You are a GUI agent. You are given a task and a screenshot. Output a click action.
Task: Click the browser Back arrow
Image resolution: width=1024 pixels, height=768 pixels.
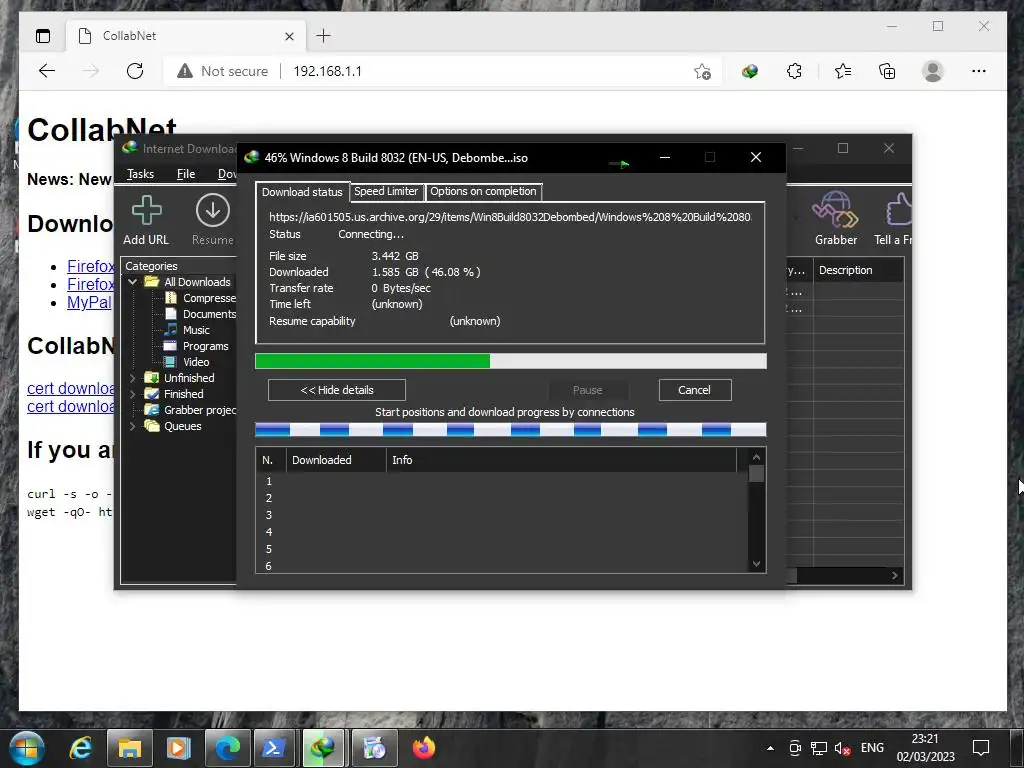pos(47,71)
